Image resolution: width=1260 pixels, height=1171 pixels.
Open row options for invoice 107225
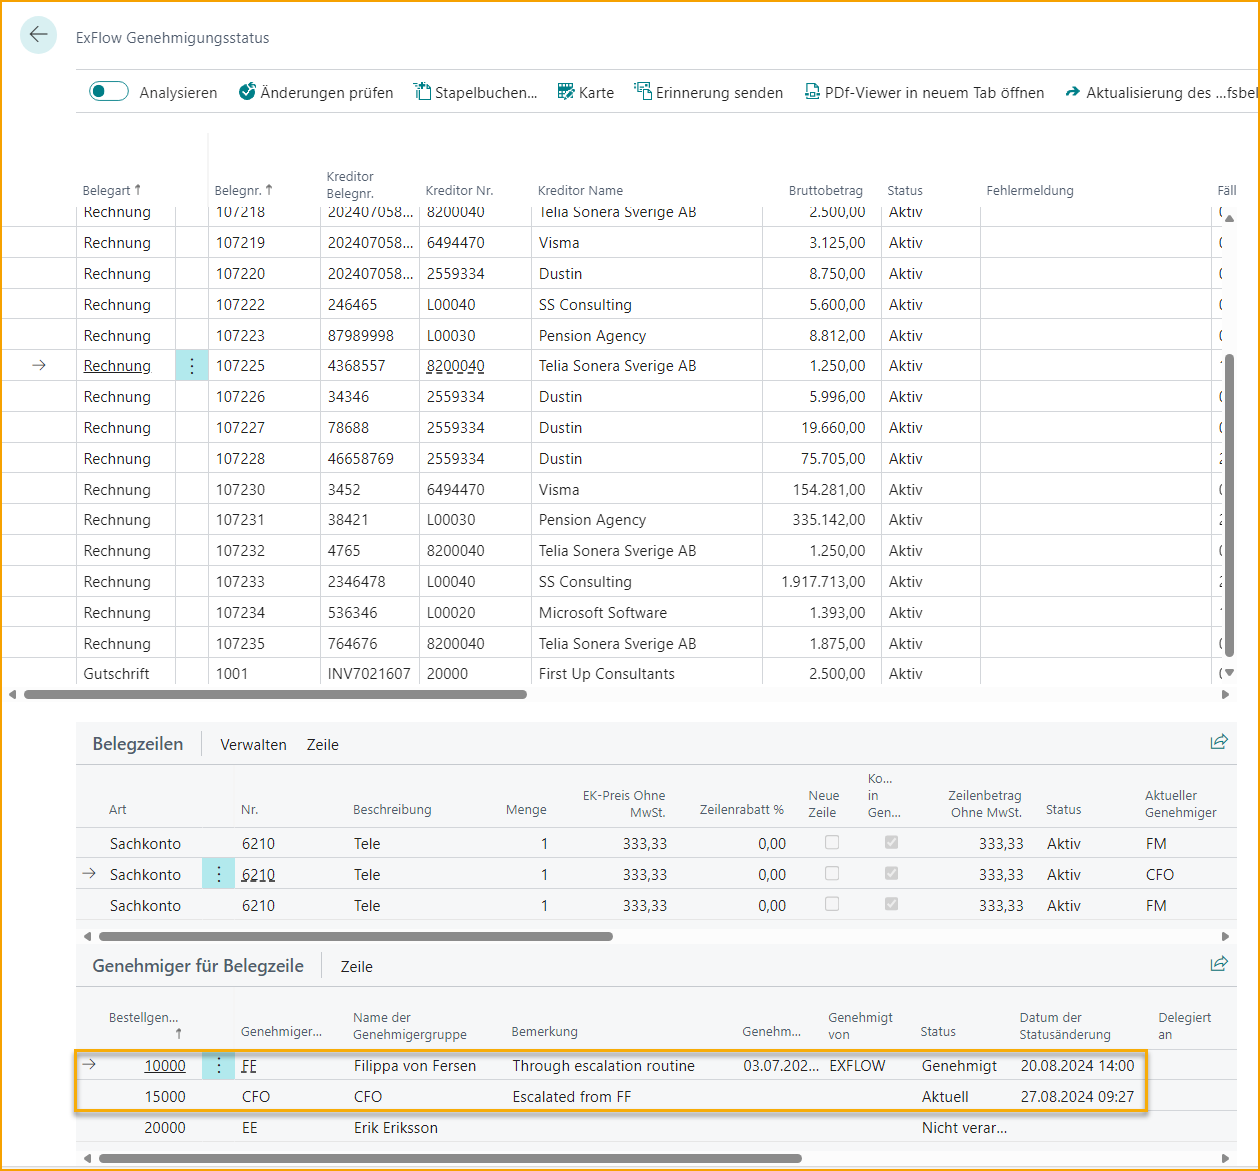tap(192, 366)
